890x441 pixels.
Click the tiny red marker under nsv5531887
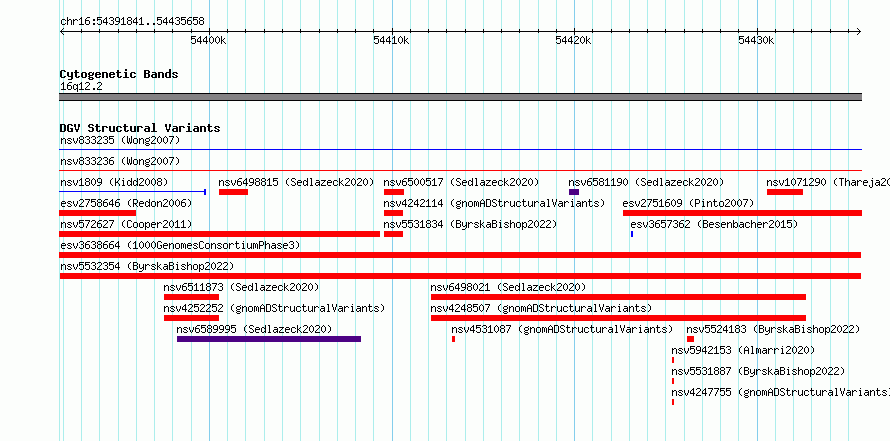click(x=673, y=381)
